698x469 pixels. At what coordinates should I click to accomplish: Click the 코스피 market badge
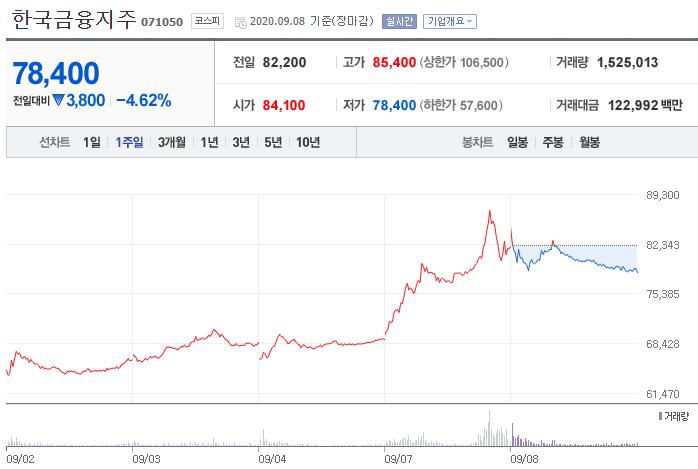pos(207,21)
